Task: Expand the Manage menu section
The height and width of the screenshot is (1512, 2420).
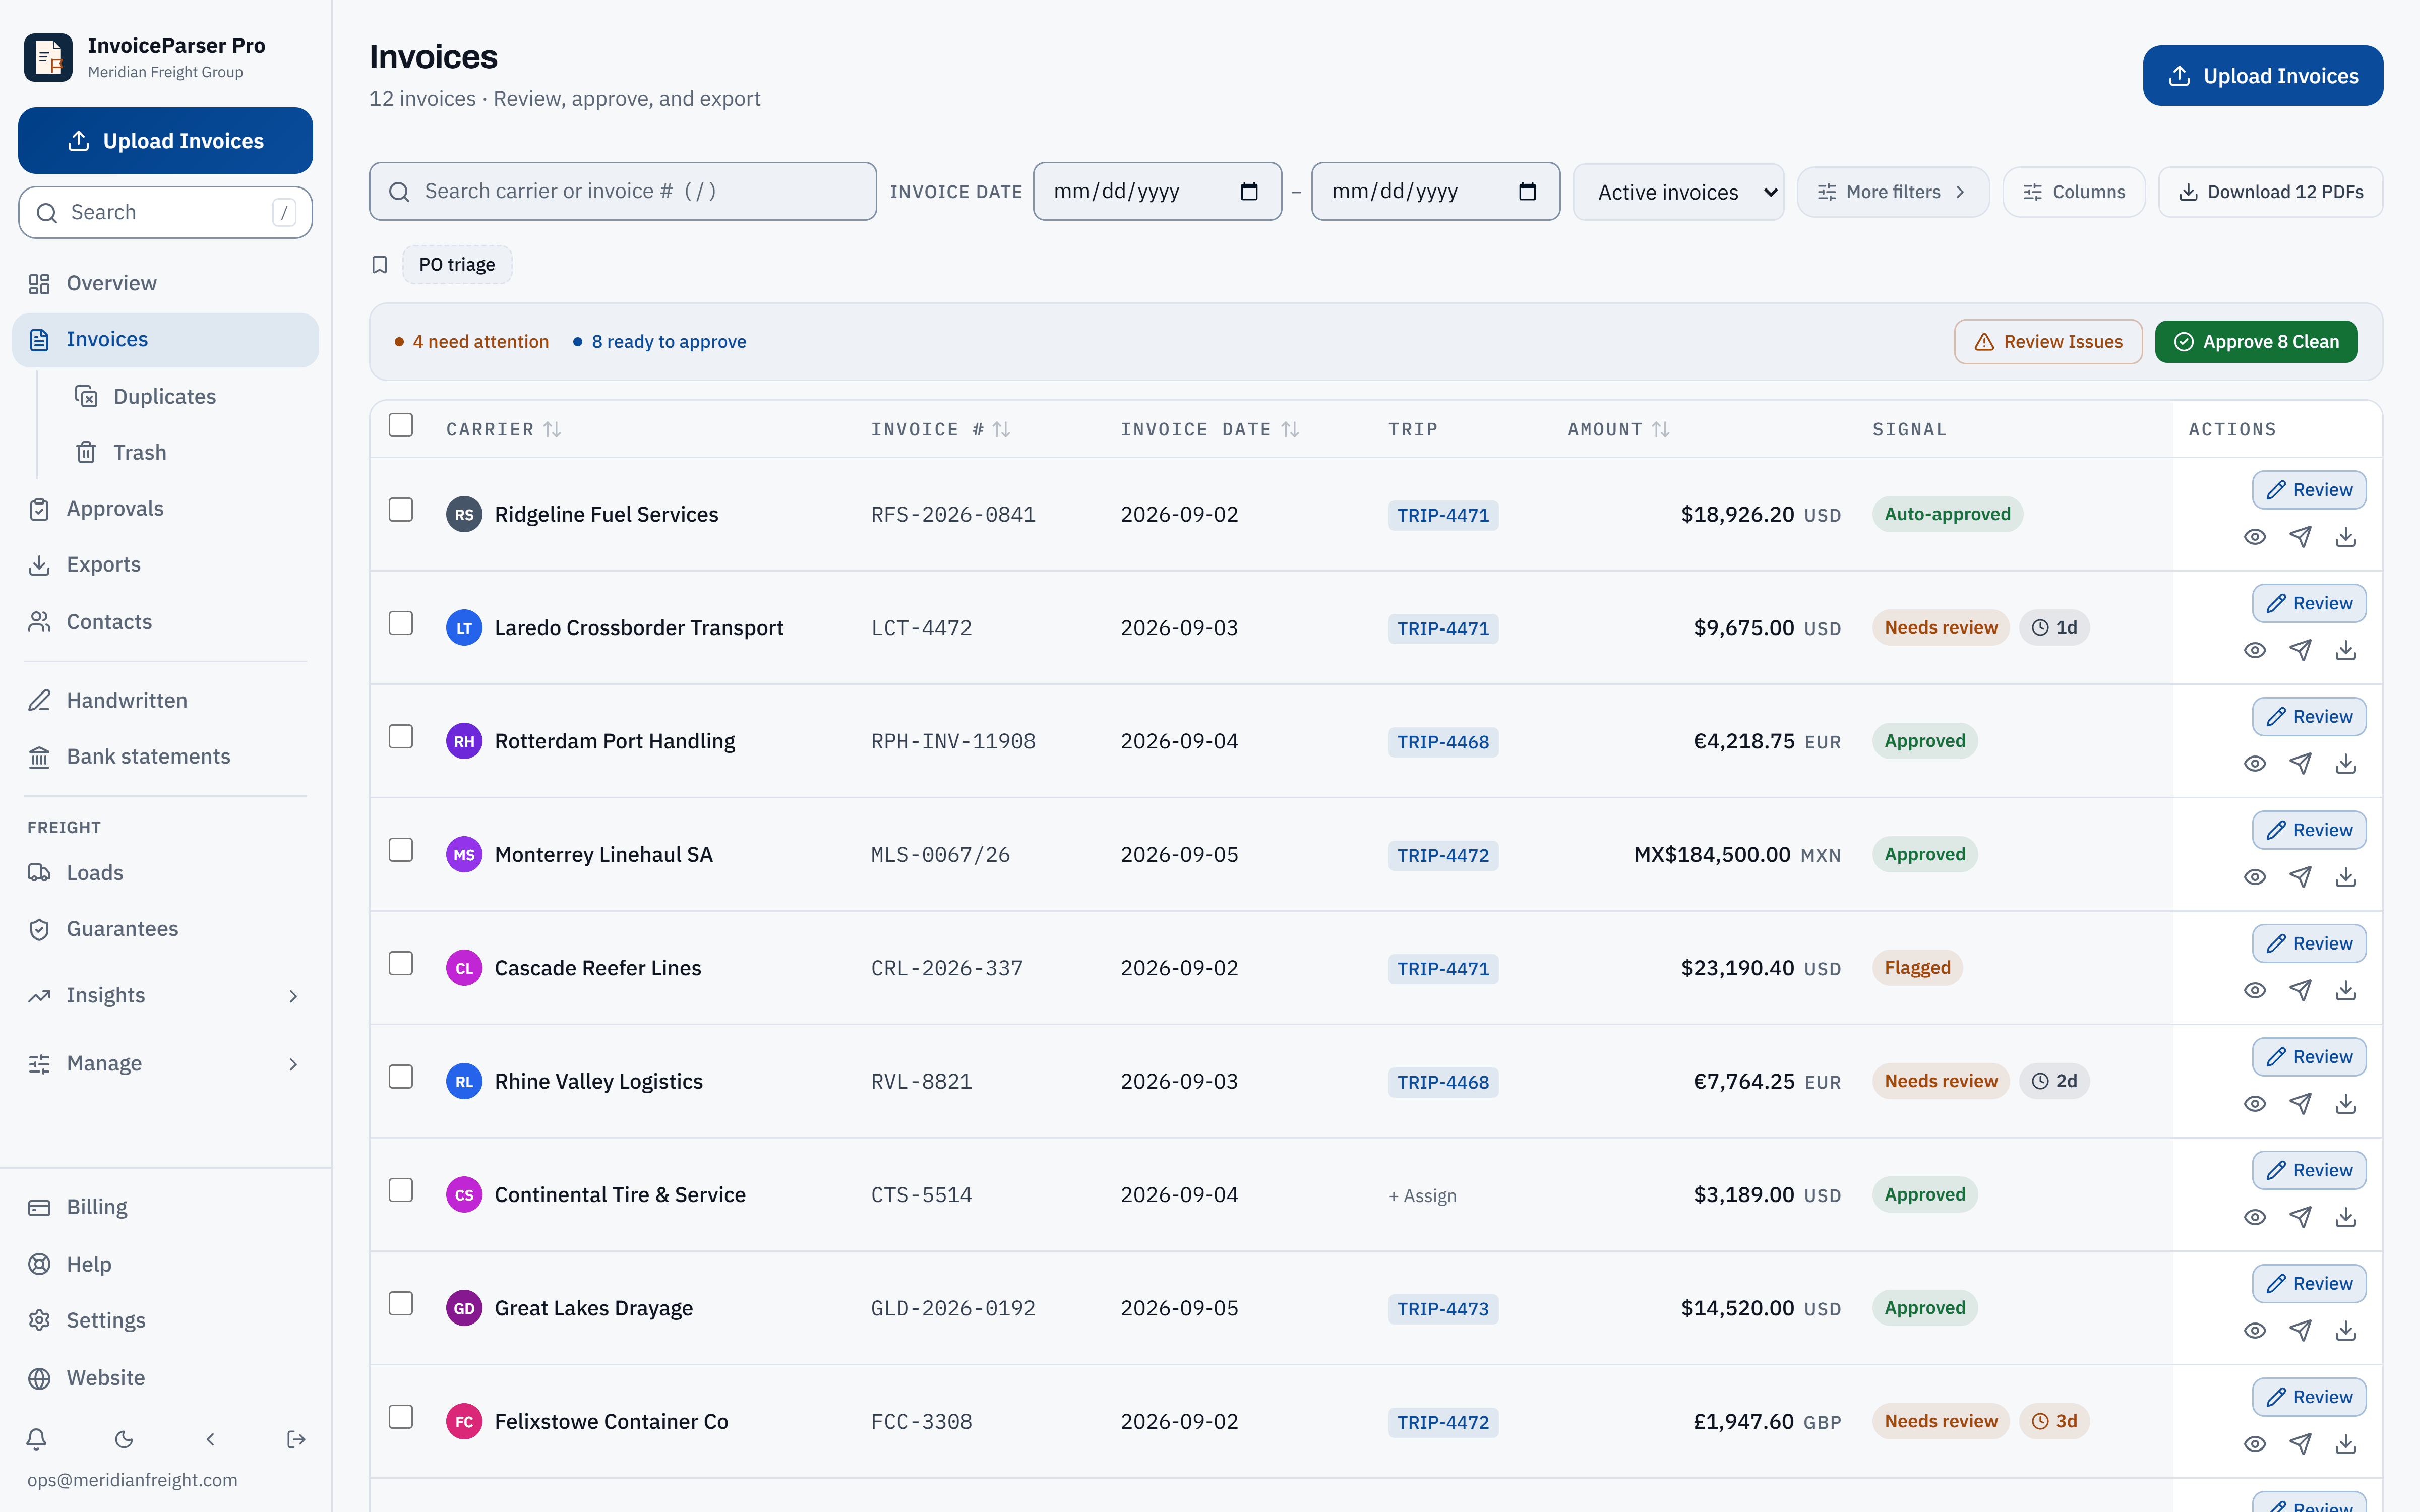Action: click(165, 1064)
